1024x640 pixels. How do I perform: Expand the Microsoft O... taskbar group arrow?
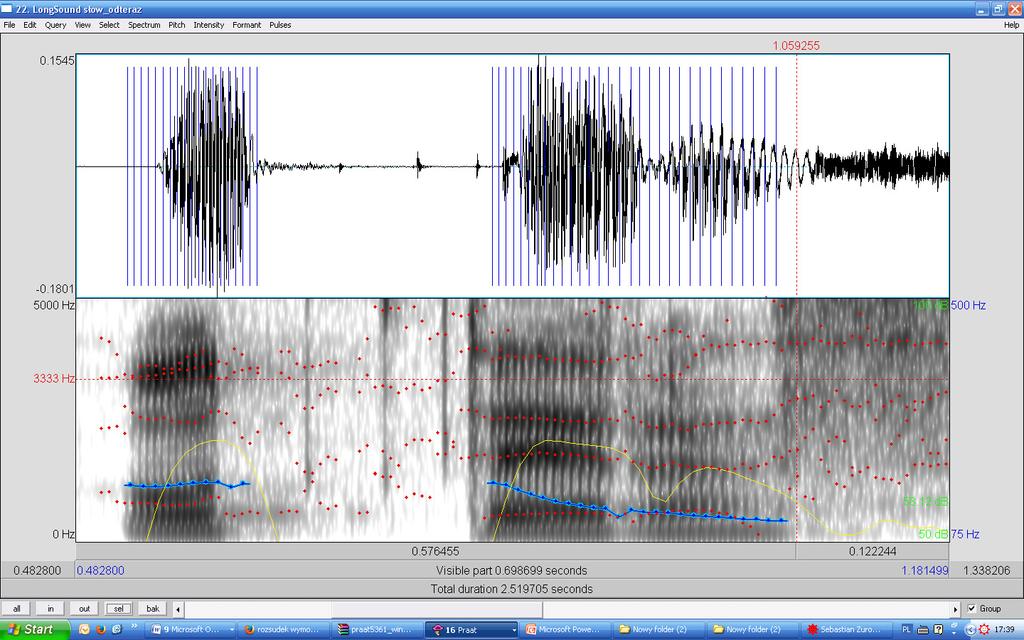point(232,630)
